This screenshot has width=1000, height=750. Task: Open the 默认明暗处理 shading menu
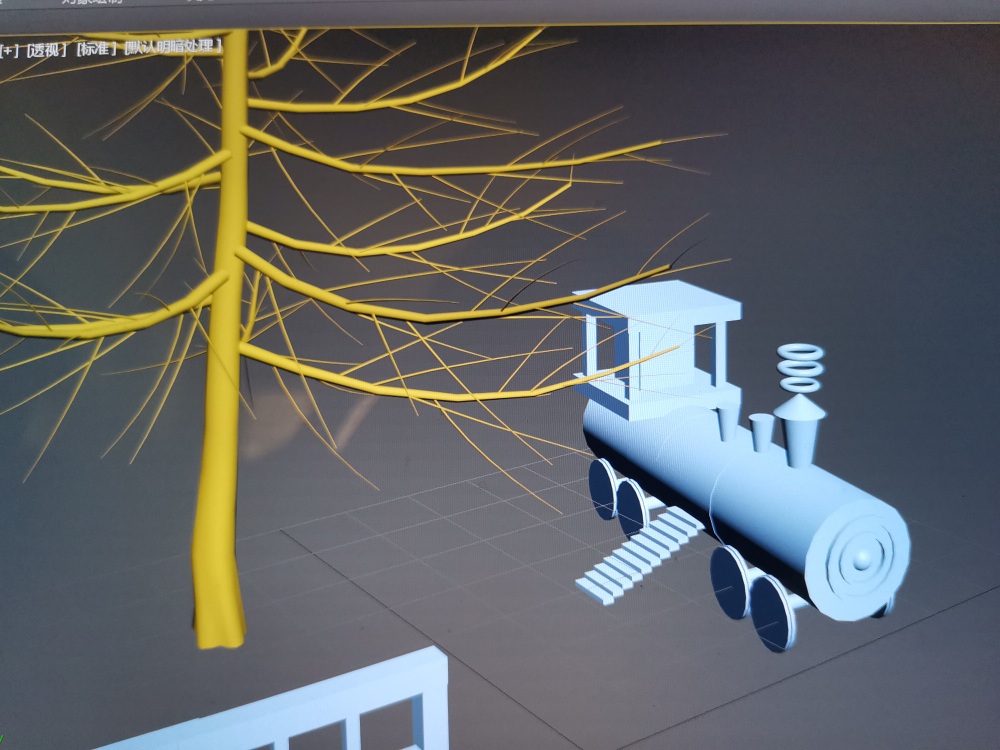click(172, 48)
